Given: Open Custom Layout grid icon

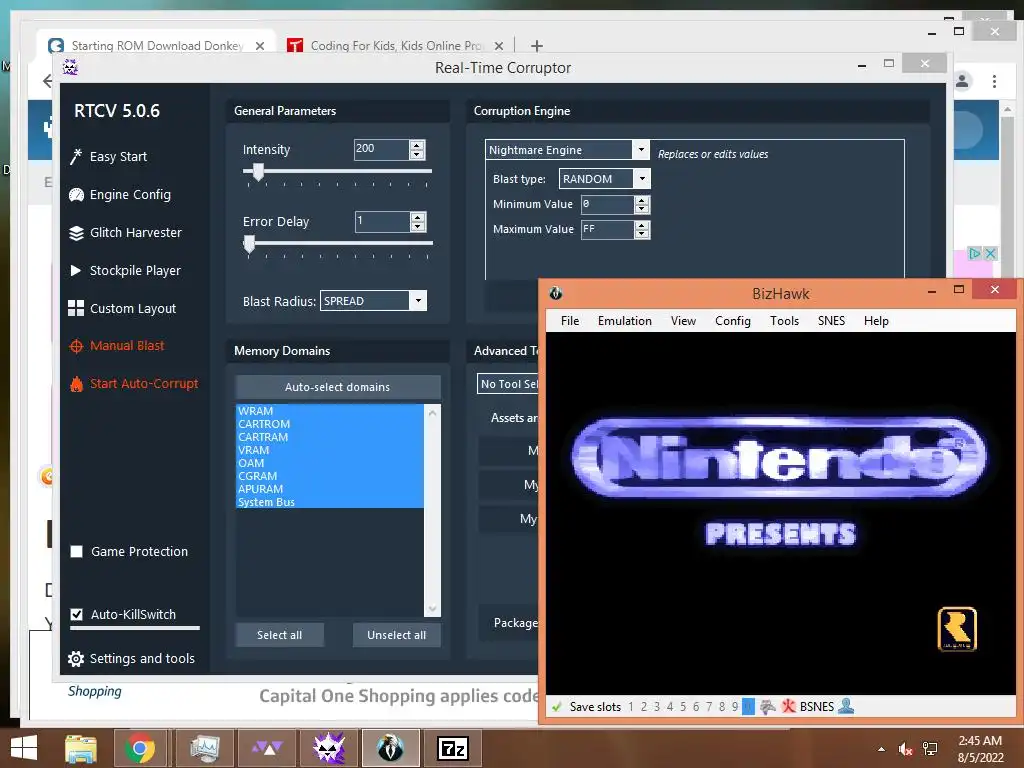Looking at the screenshot, I should coord(76,308).
